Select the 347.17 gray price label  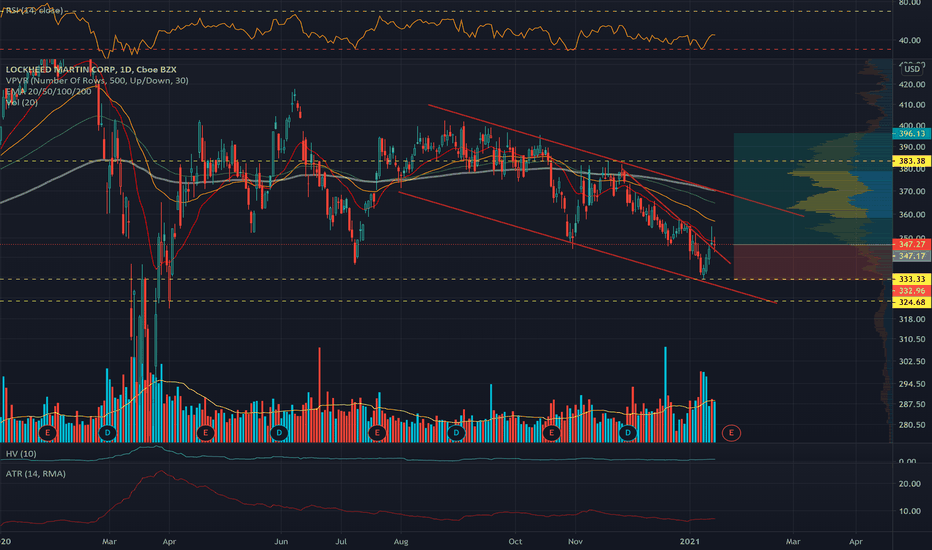pos(912,256)
